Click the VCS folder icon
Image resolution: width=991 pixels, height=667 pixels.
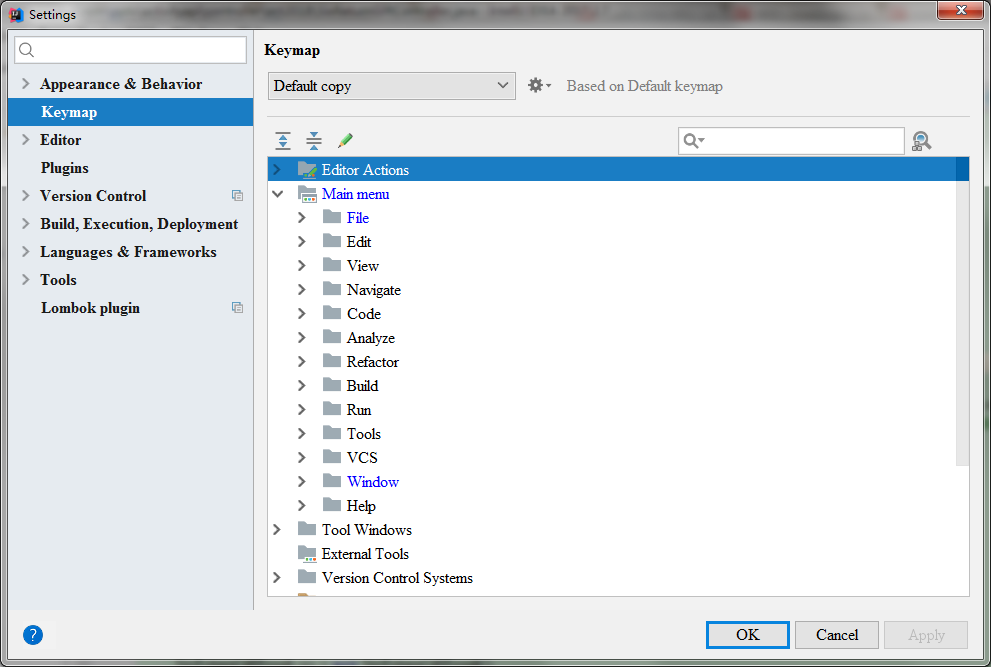332,456
